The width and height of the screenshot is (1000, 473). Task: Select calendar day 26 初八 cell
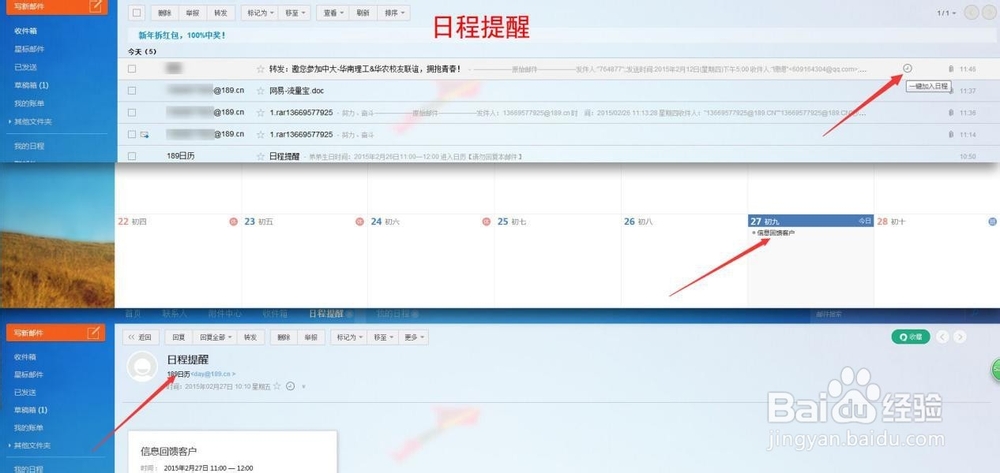click(684, 260)
